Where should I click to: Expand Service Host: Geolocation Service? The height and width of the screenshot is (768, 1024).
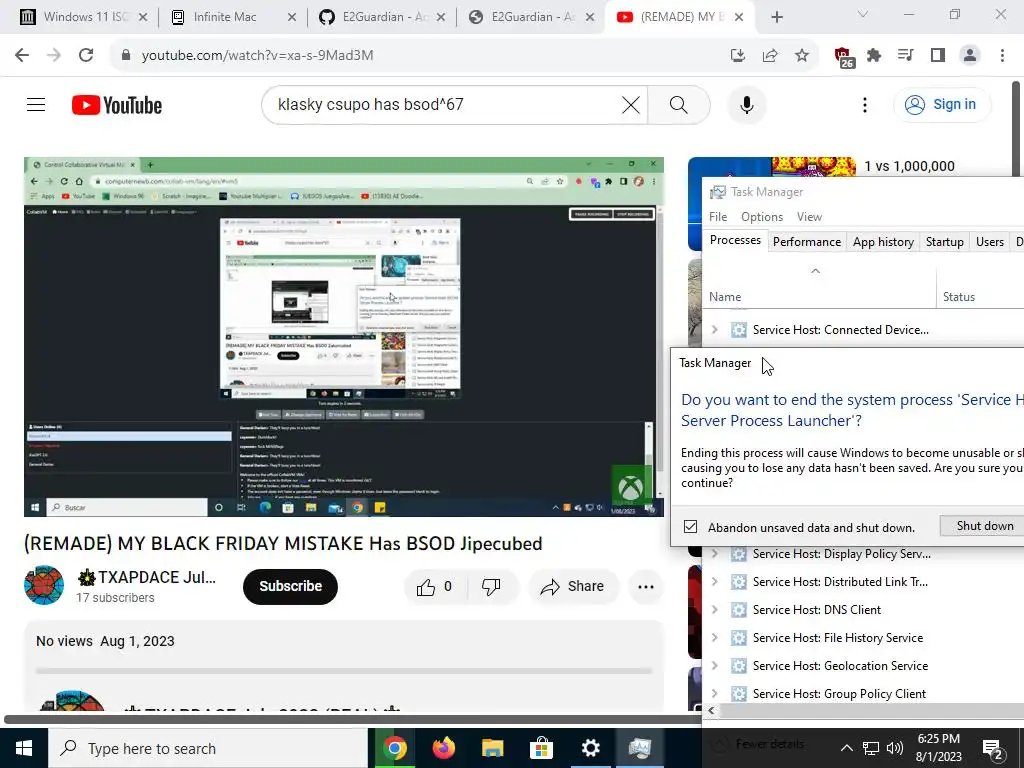tap(714, 666)
